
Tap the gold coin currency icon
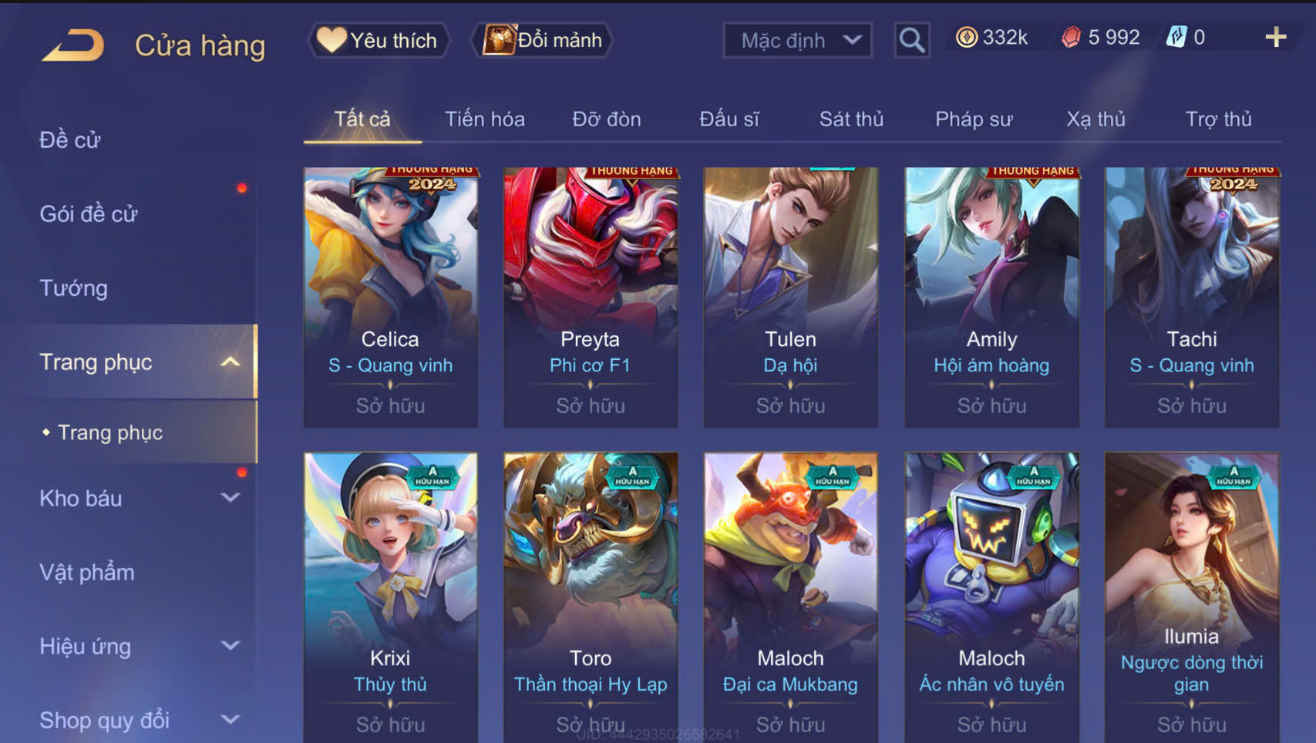point(966,38)
